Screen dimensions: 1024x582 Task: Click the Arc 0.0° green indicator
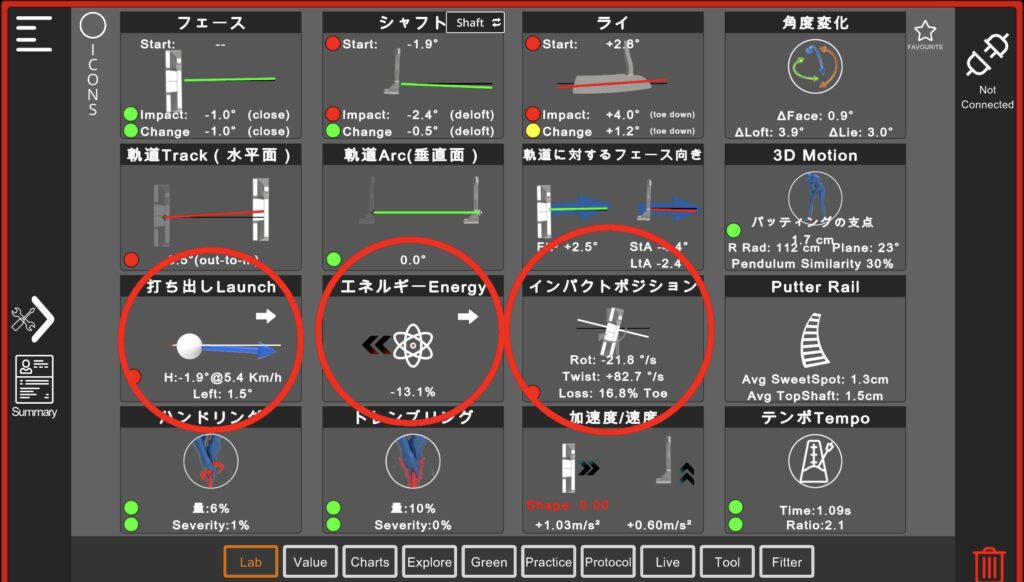click(334, 259)
